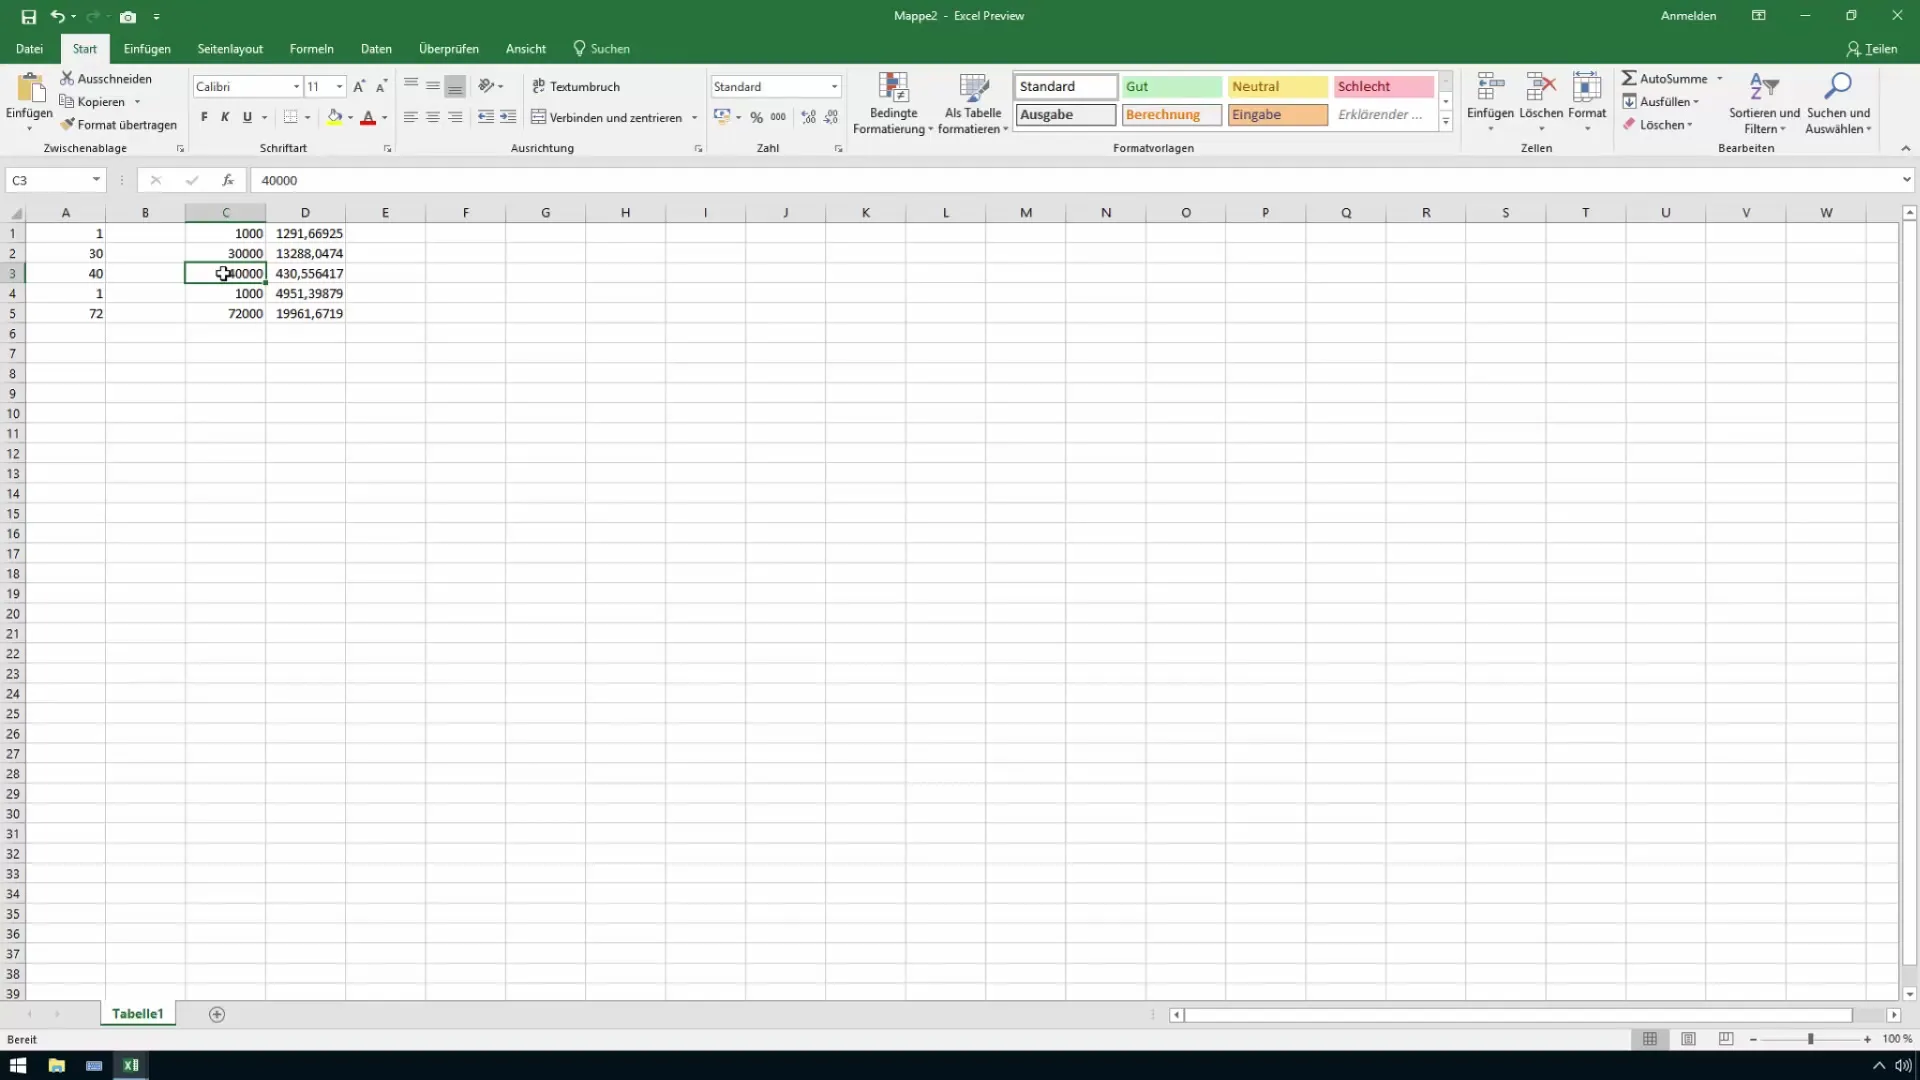Open Bedingte Formatierung
Image resolution: width=1920 pixels, height=1080 pixels.
(892, 104)
